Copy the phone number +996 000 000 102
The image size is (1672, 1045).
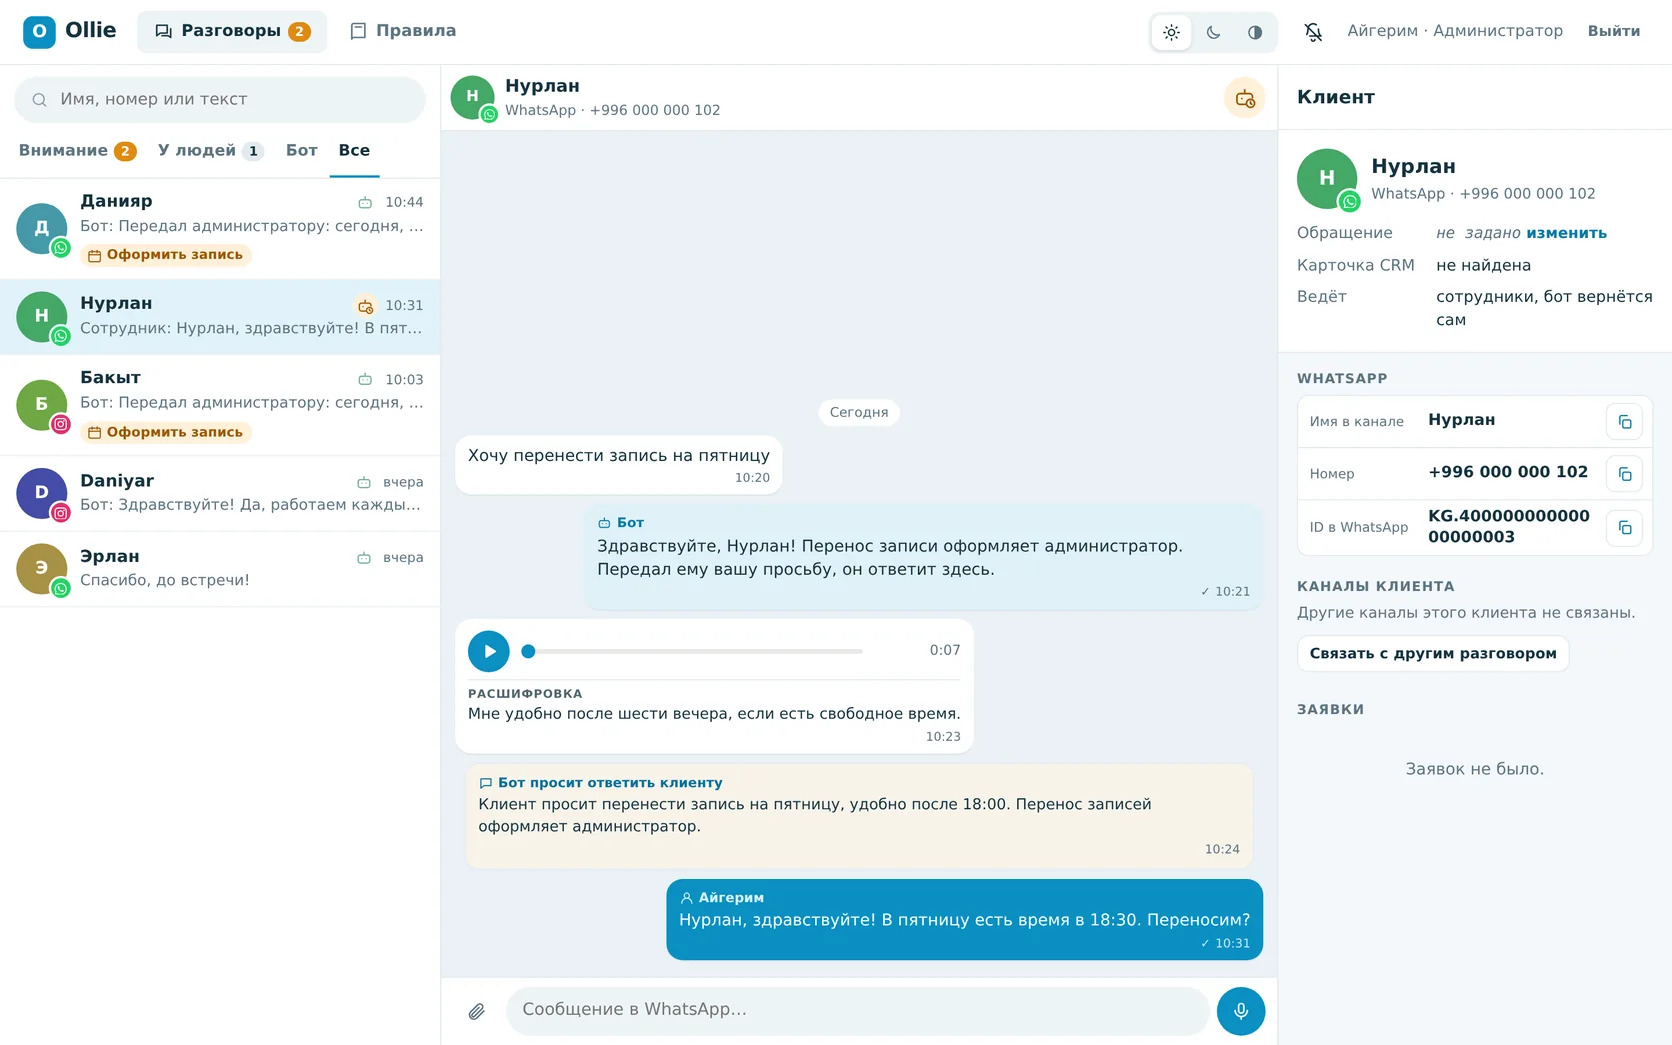tap(1624, 474)
